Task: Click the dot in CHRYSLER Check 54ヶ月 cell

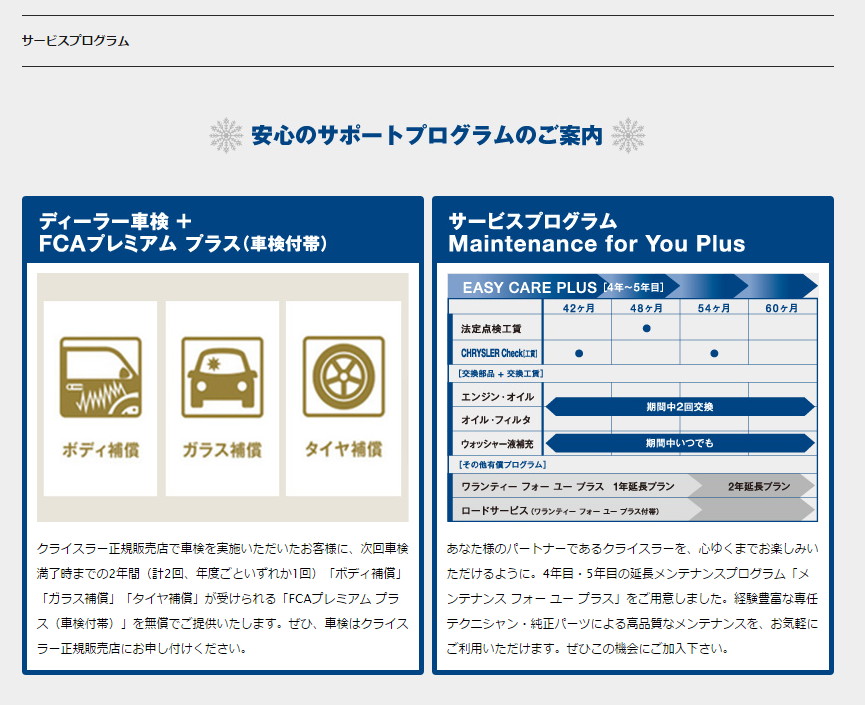Action: pyautogui.click(x=714, y=353)
